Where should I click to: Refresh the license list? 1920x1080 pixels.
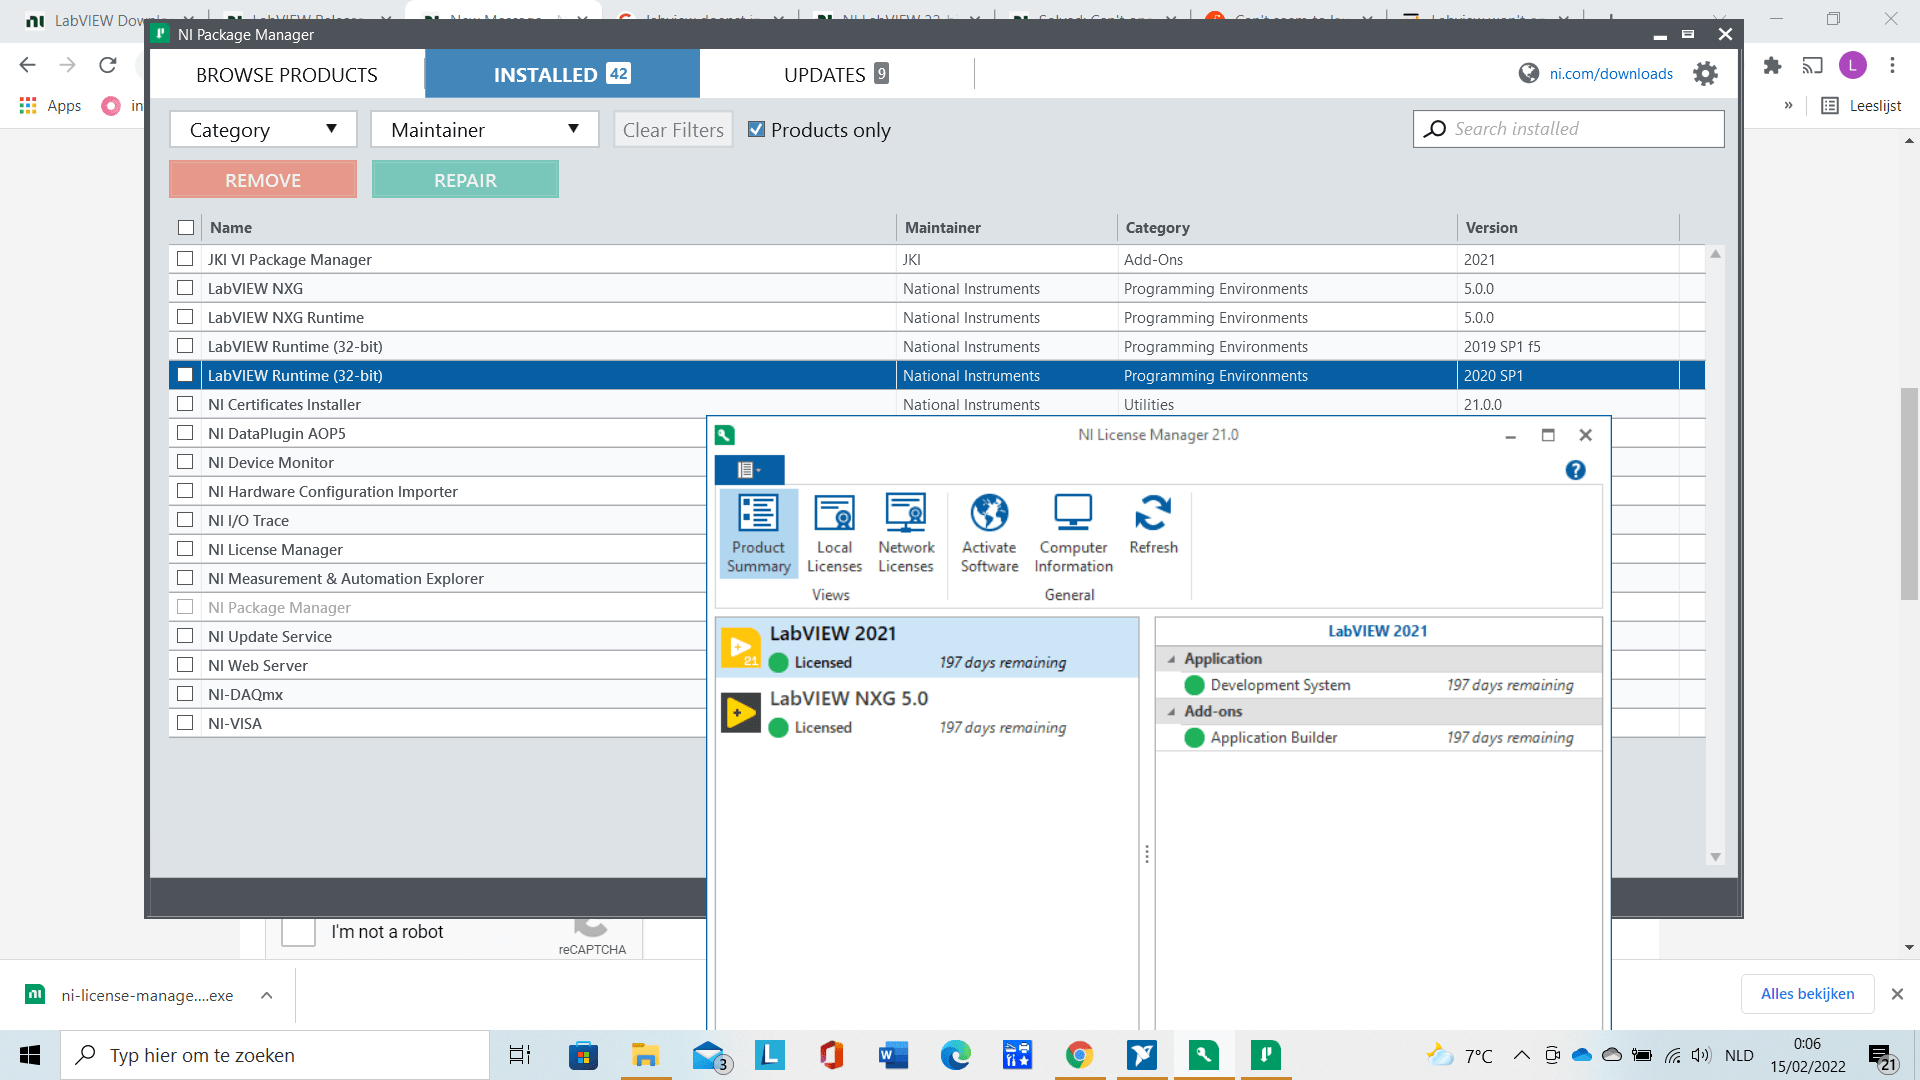tap(1153, 525)
